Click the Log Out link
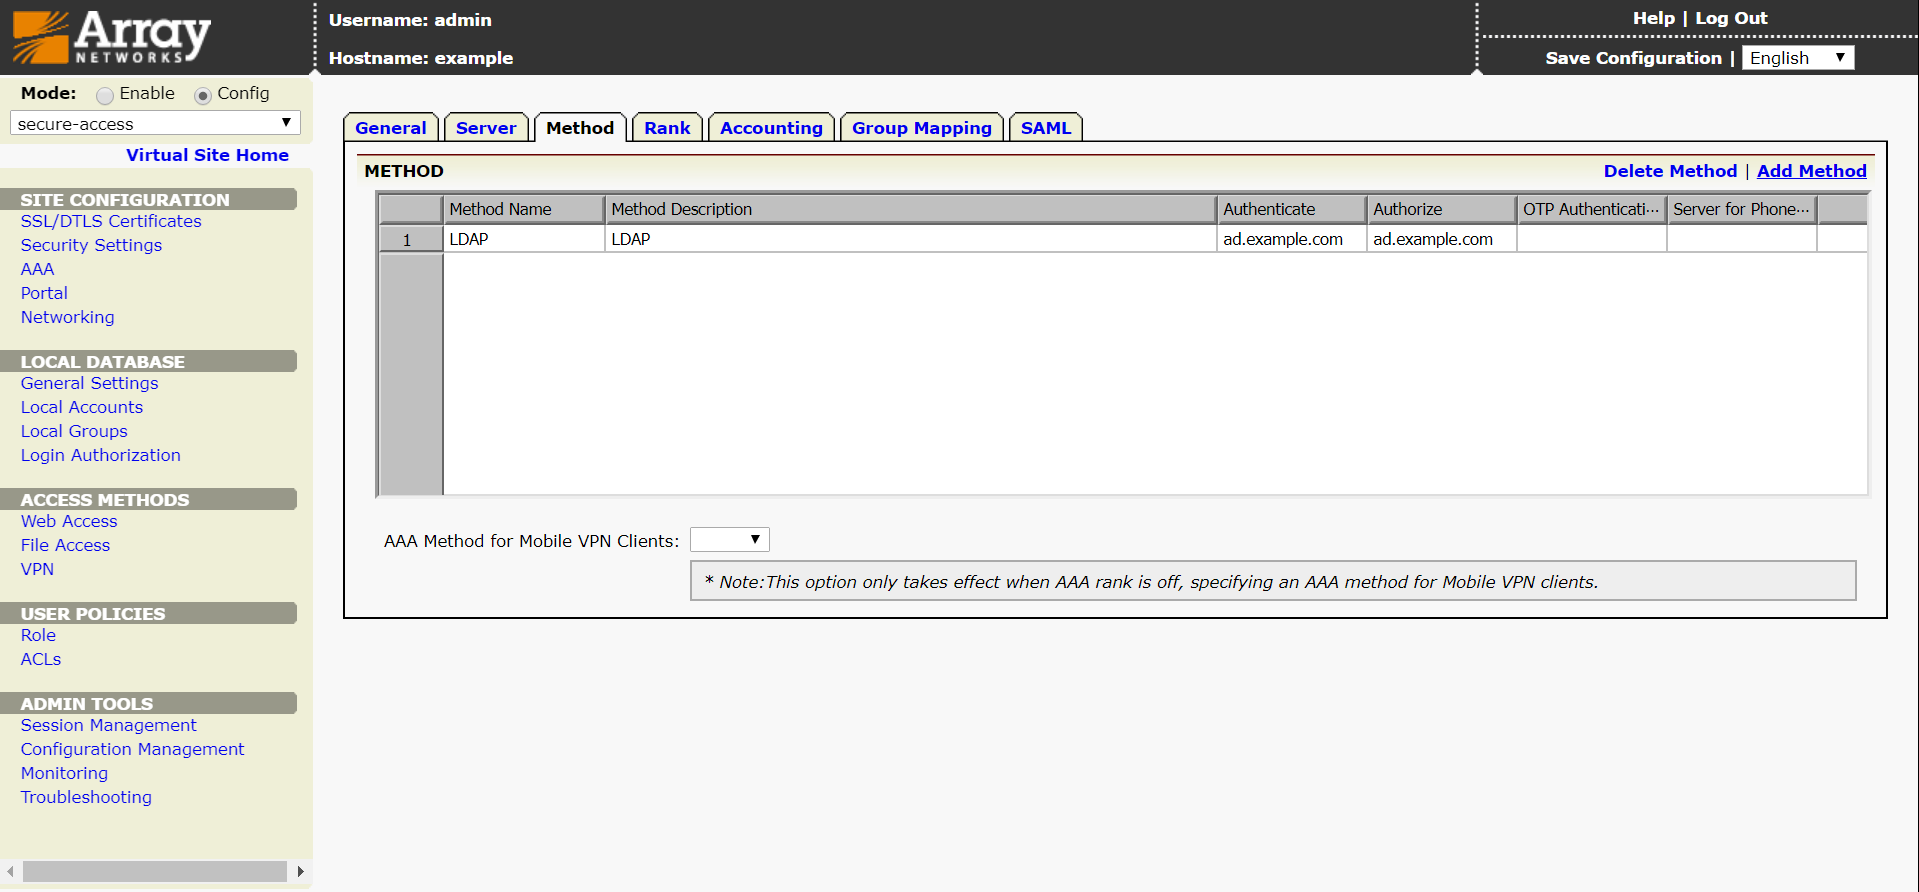Viewport: 1919px width, 892px height. click(x=1731, y=18)
